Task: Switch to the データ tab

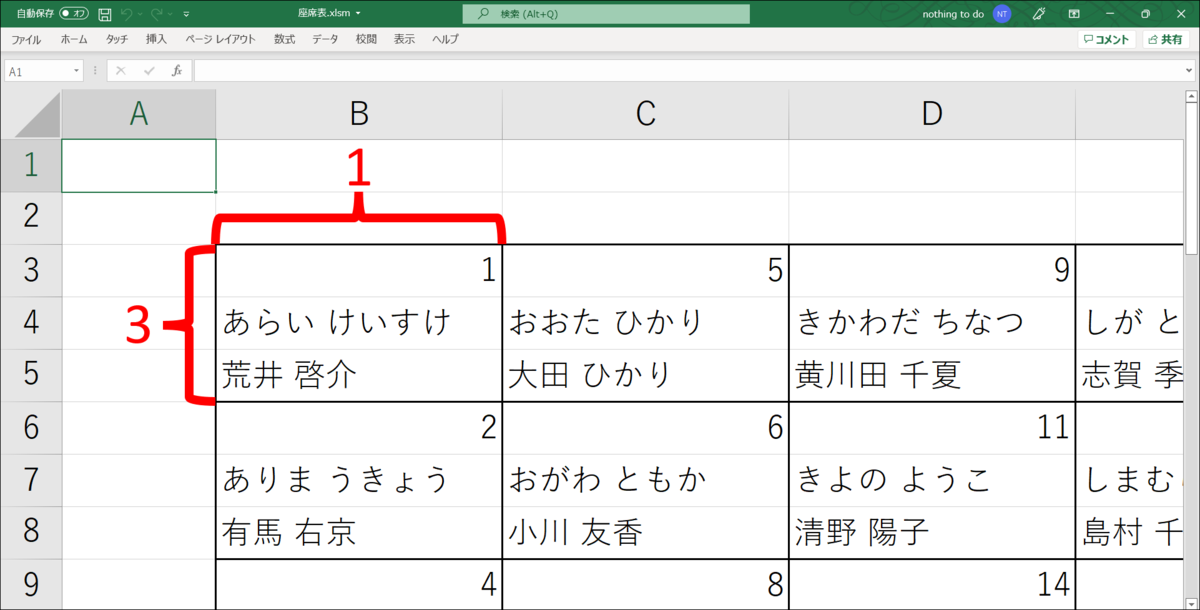Action: click(325, 39)
